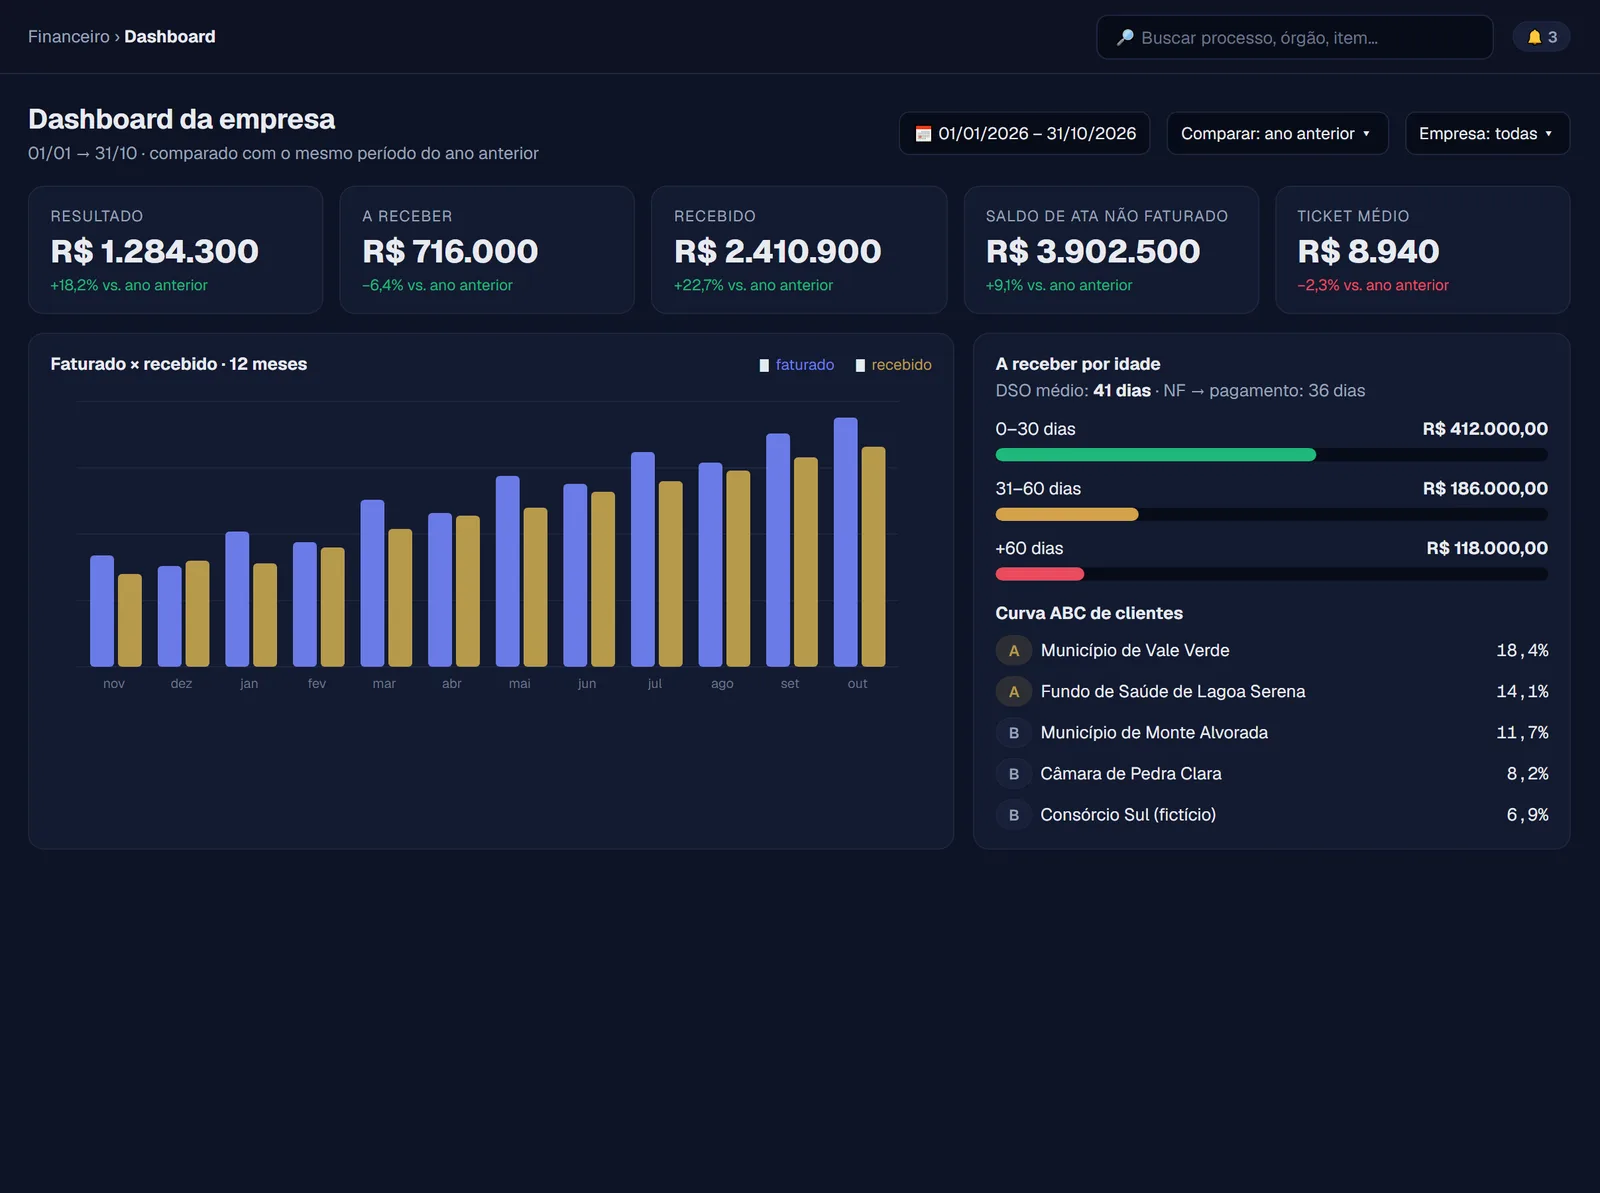This screenshot has width=1600, height=1193.
Task: Click the Curva ABC de clientes heading
Action: (x=1089, y=613)
